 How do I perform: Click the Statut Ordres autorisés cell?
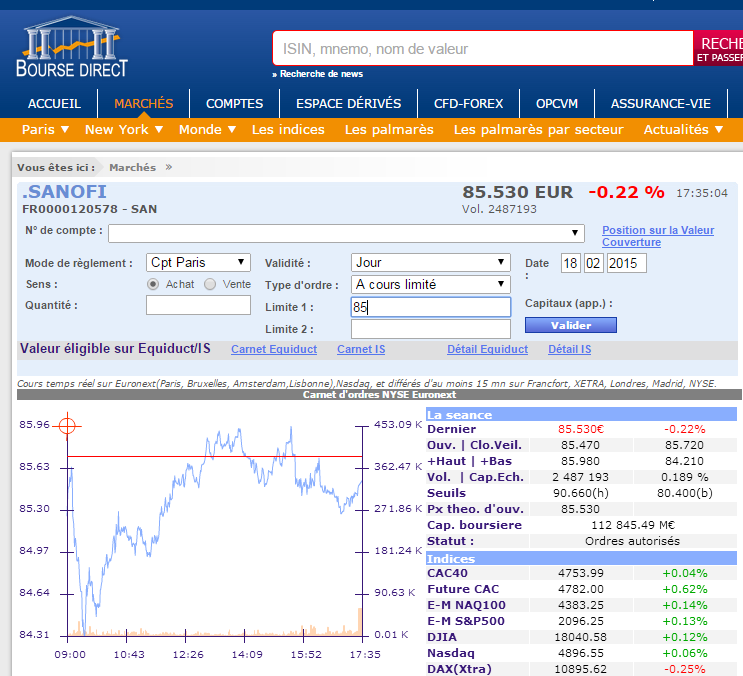click(633, 541)
